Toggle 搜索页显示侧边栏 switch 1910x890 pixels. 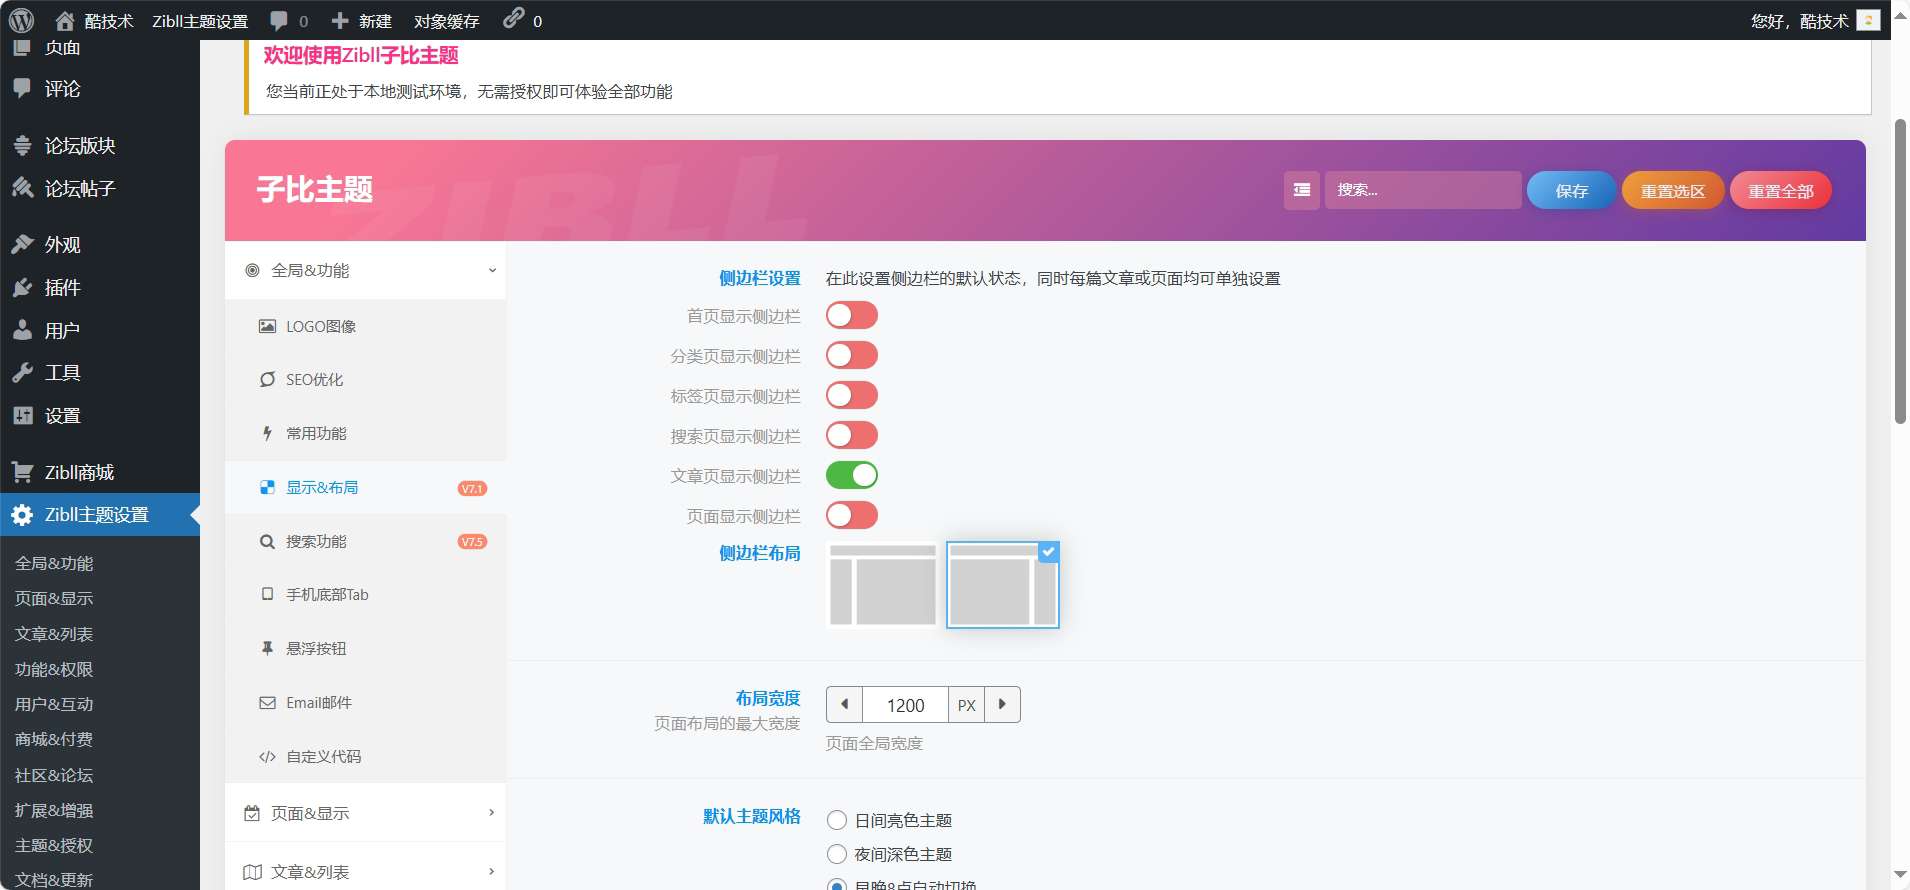tap(852, 436)
